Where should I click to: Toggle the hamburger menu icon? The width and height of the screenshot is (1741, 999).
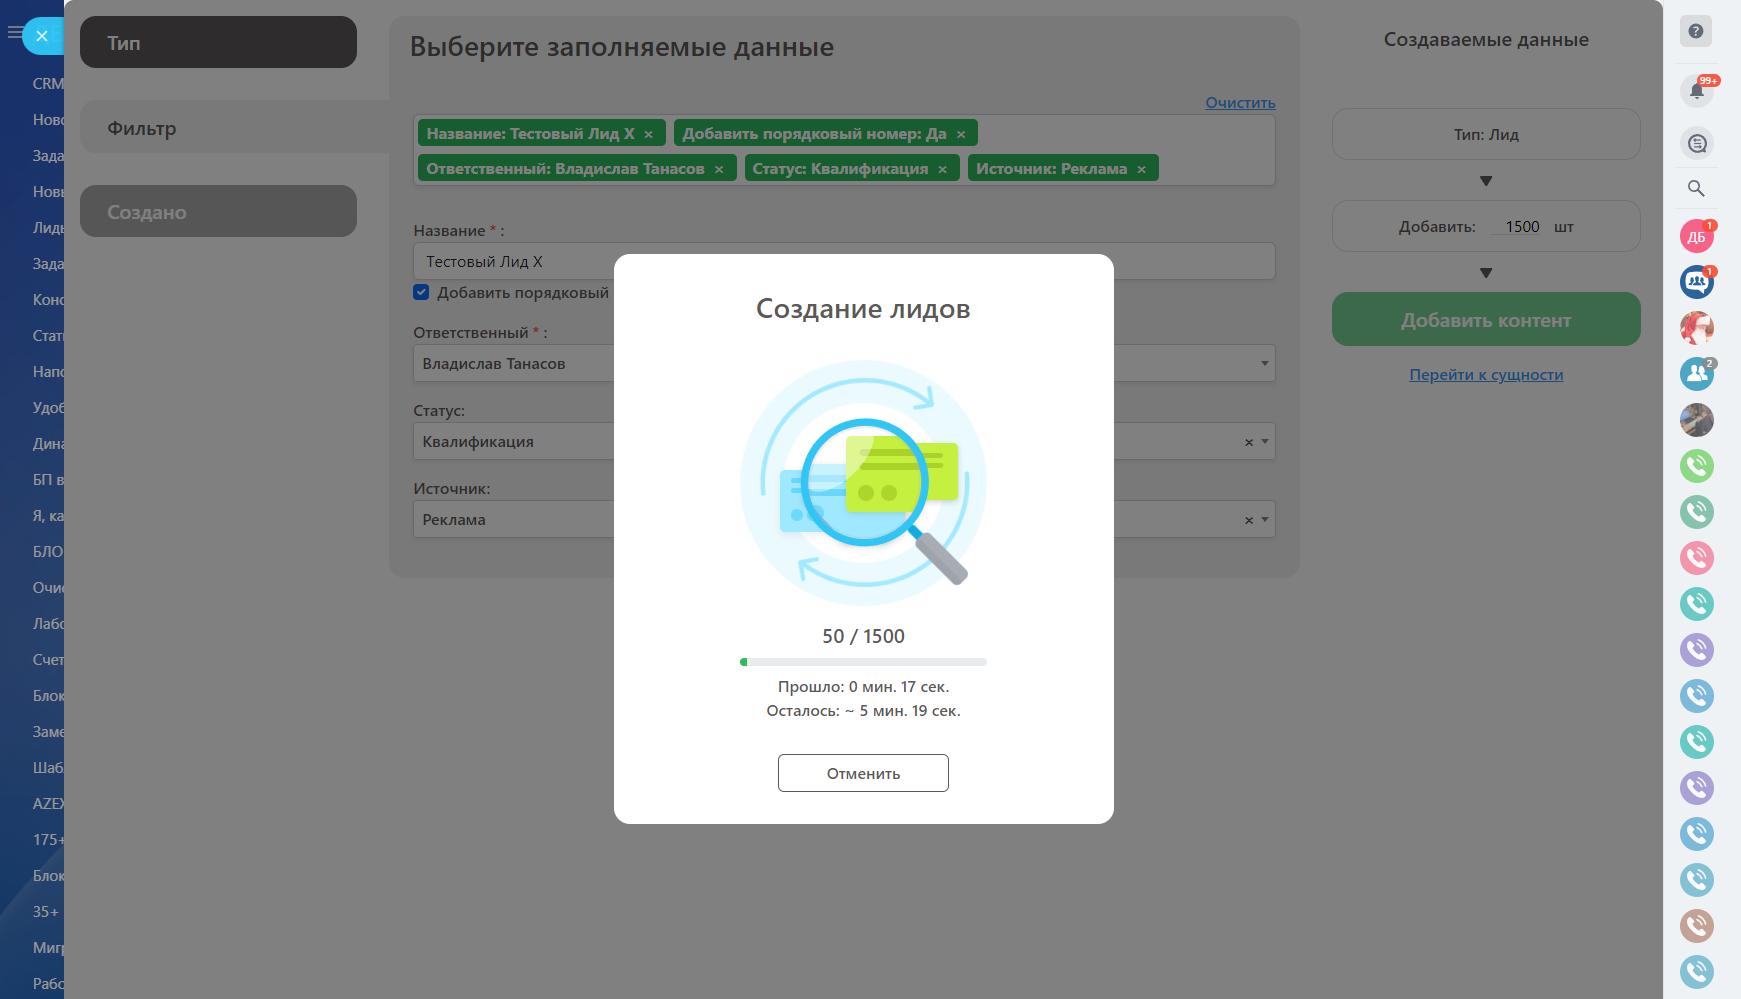click(x=14, y=33)
